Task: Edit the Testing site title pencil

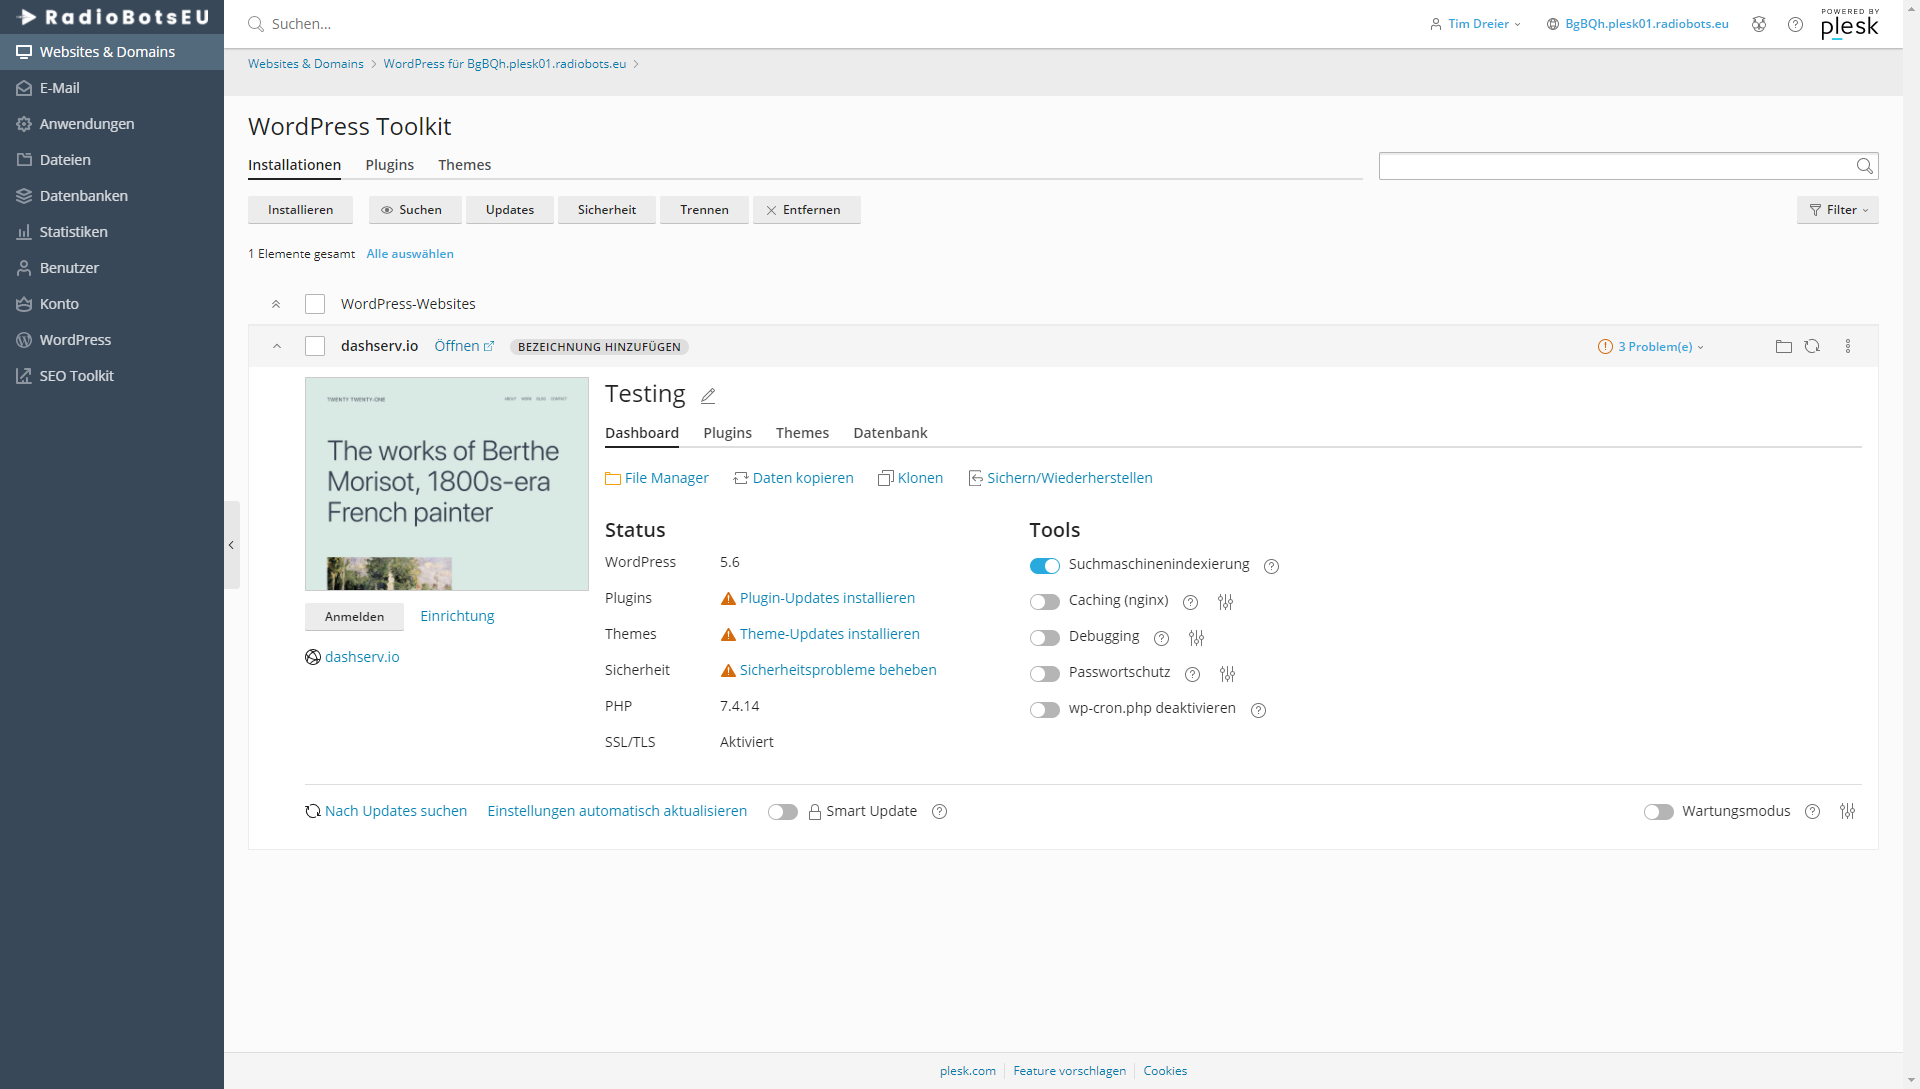Action: tap(708, 396)
